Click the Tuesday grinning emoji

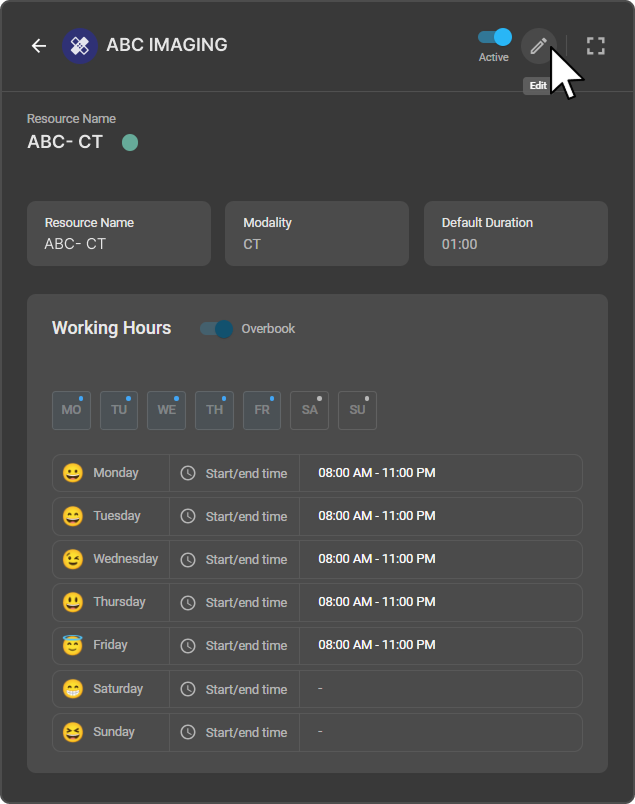click(x=73, y=516)
